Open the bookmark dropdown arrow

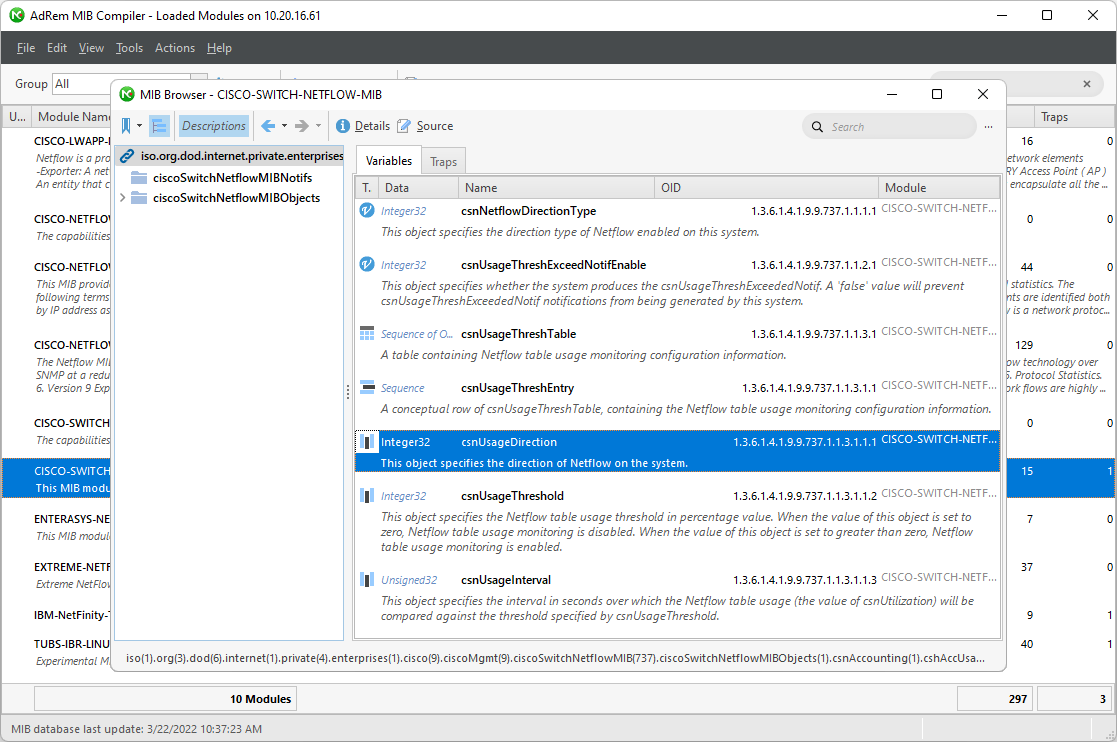click(x=140, y=126)
